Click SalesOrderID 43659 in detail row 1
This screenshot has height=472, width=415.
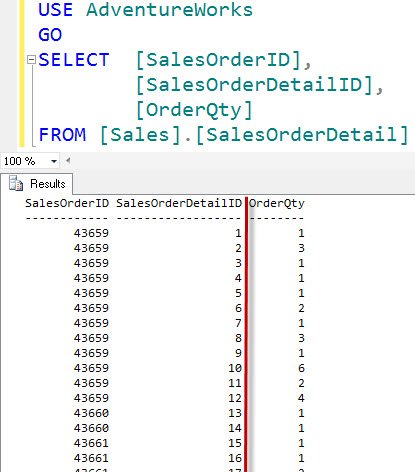pyautogui.click(x=91, y=233)
